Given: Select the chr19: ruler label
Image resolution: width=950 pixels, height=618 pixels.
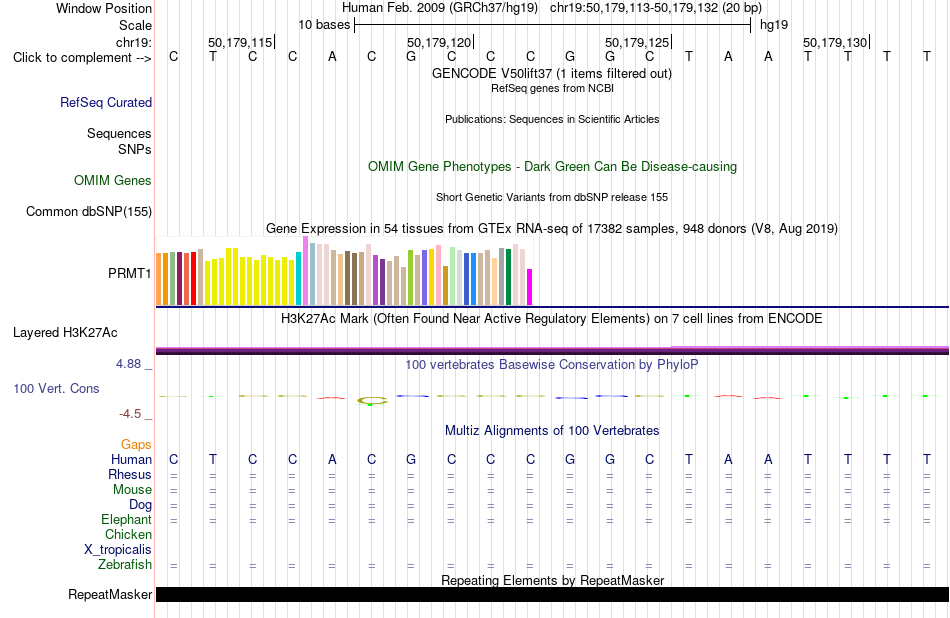Looking at the screenshot, I should coord(134,42).
